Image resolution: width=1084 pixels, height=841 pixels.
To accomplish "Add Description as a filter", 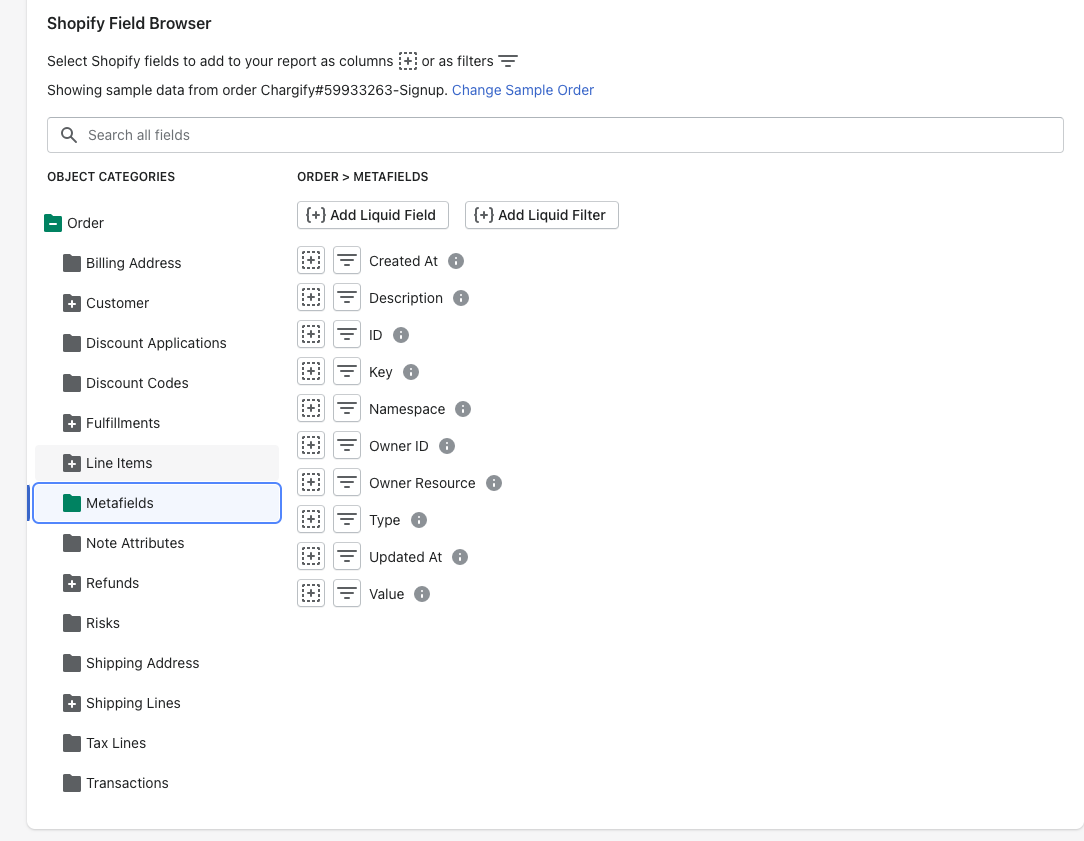I will (347, 298).
